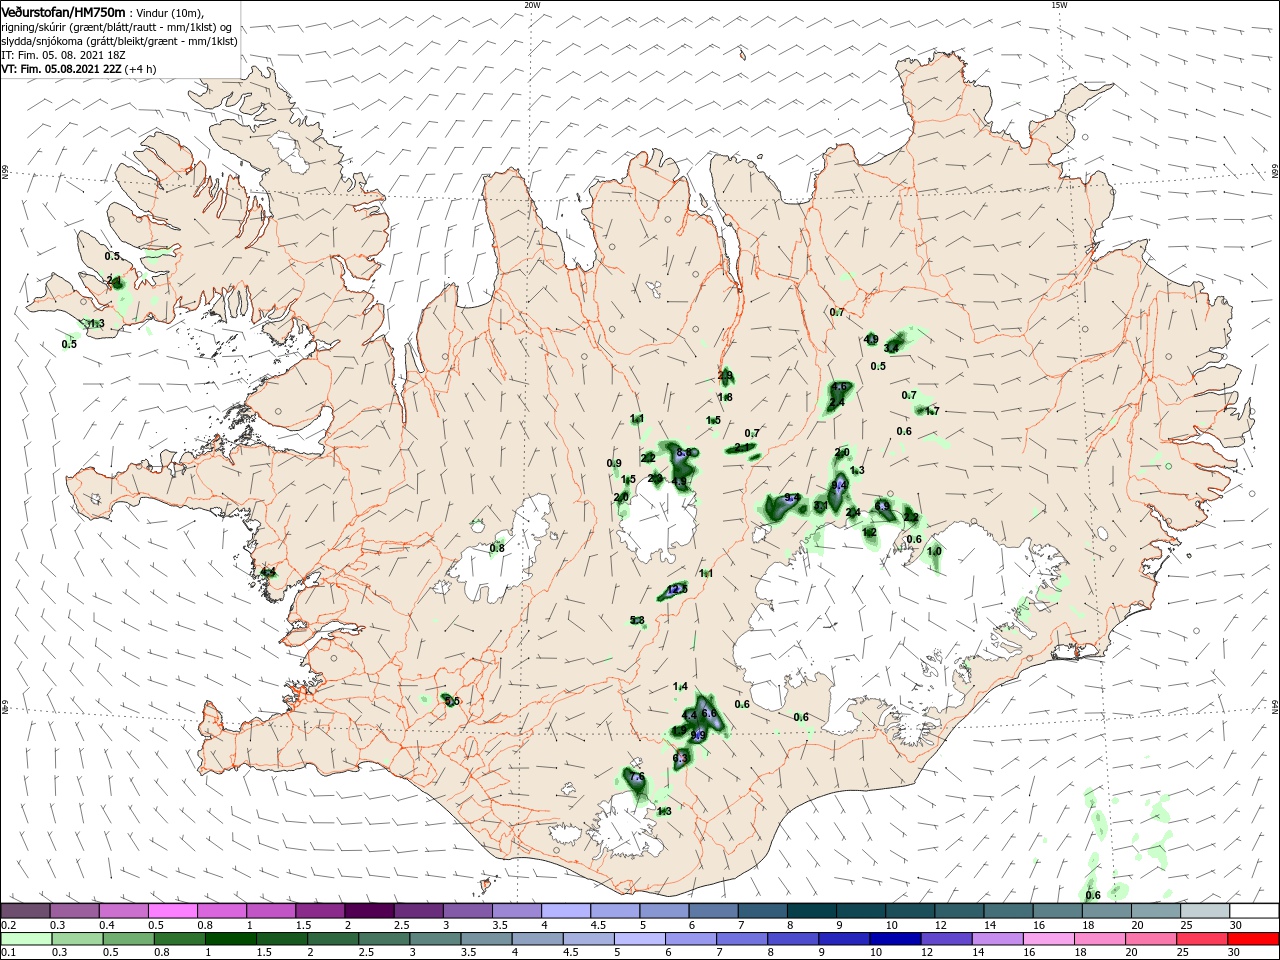Select the 2.9 precipitation value

[x=726, y=376]
